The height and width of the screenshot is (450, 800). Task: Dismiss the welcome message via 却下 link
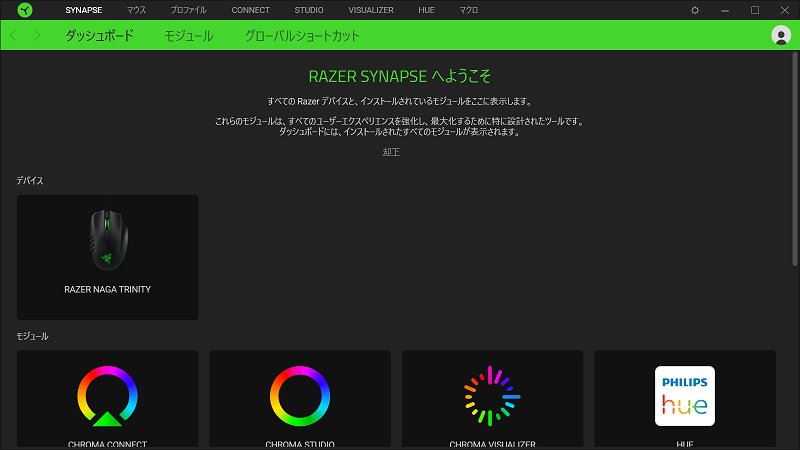coord(391,152)
